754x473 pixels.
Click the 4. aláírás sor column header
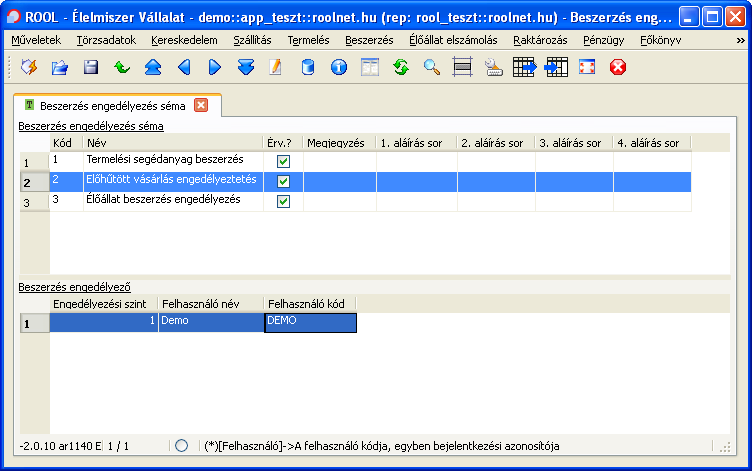[x=652, y=143]
